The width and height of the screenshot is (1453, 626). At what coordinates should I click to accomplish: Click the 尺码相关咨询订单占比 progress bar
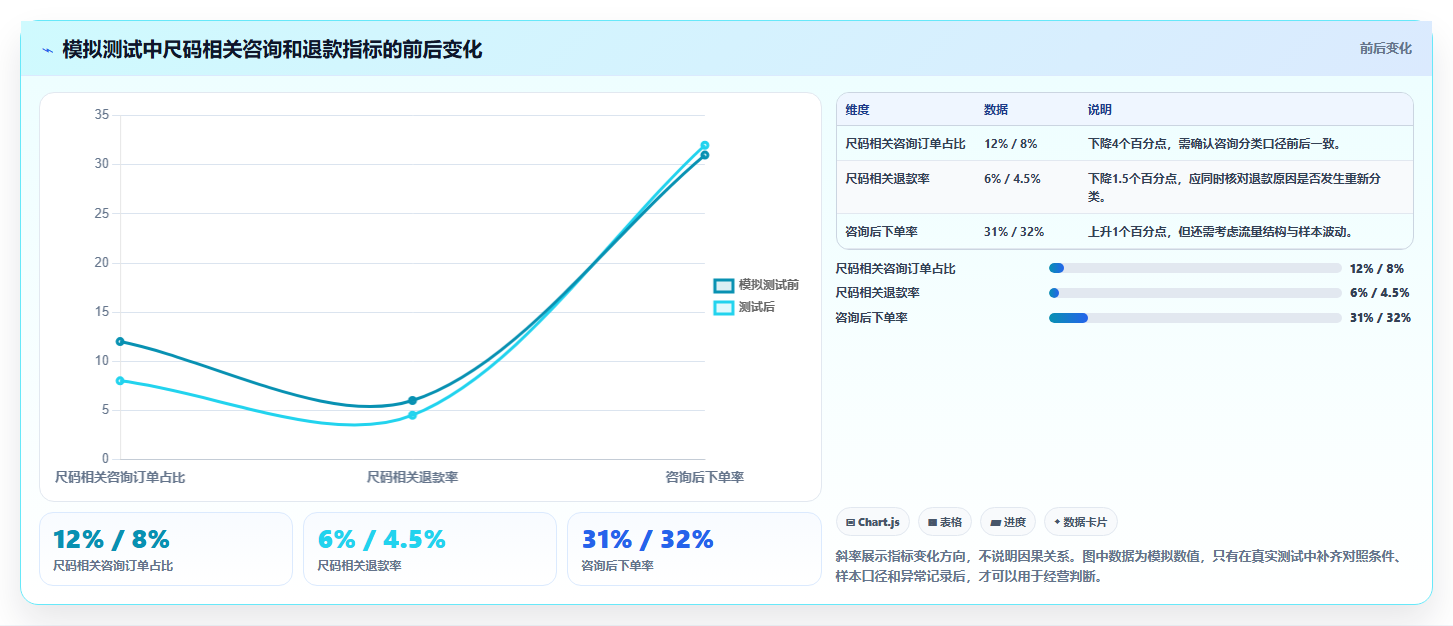click(1195, 268)
